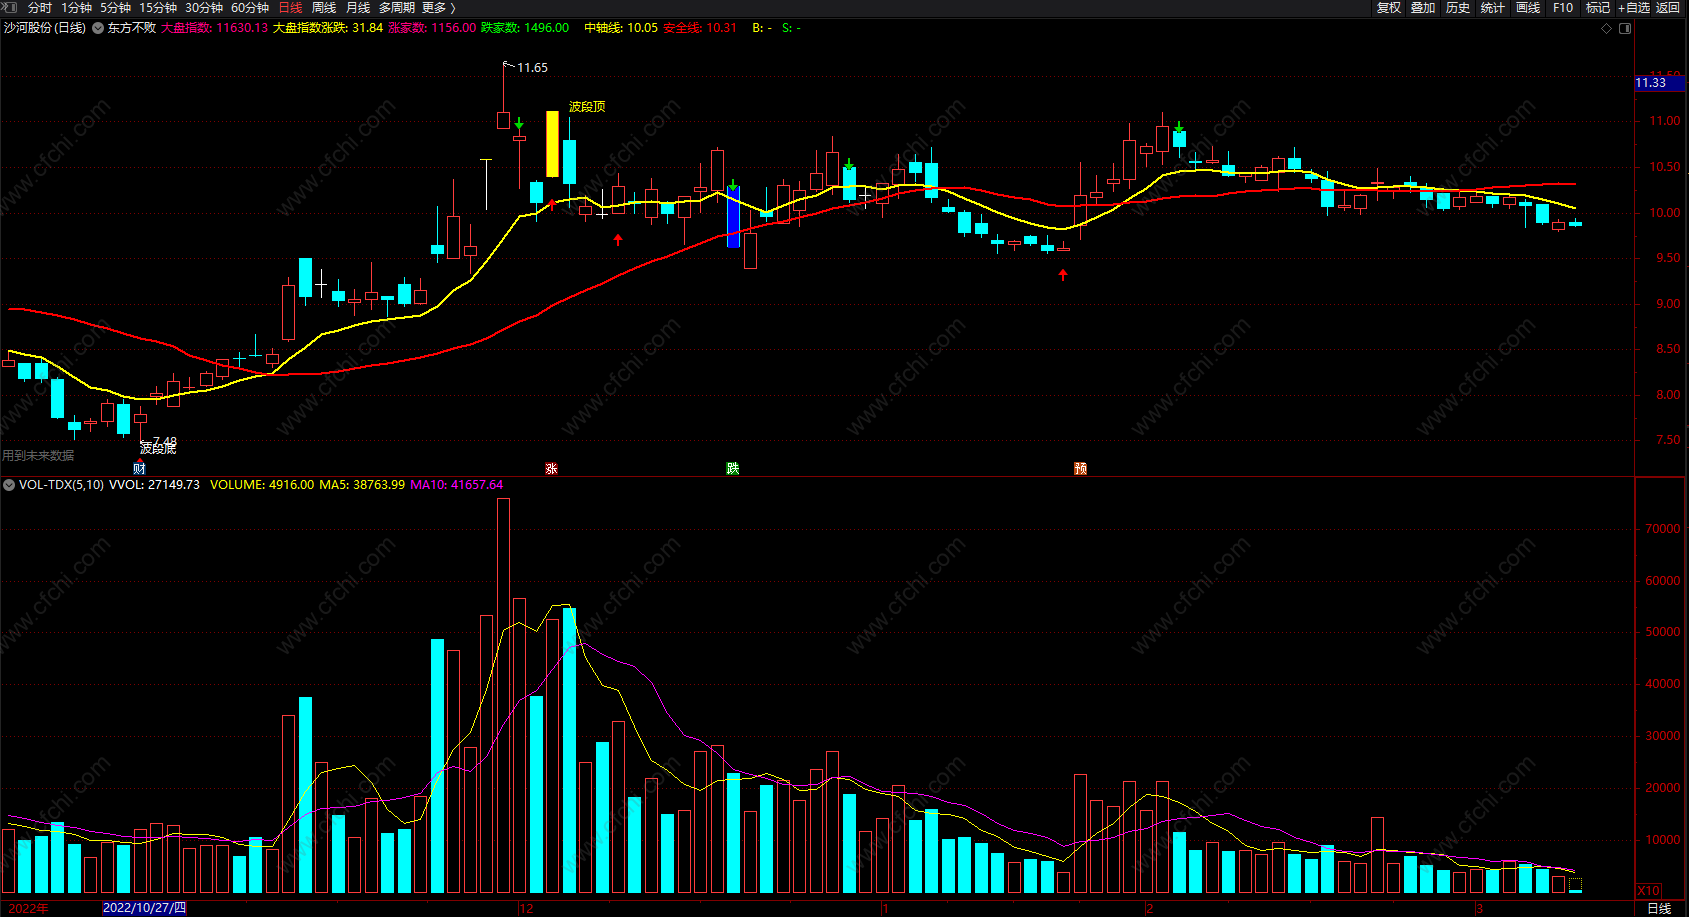
Task: Click the 跌家数: 1496.00 value
Action: [x=525, y=28]
